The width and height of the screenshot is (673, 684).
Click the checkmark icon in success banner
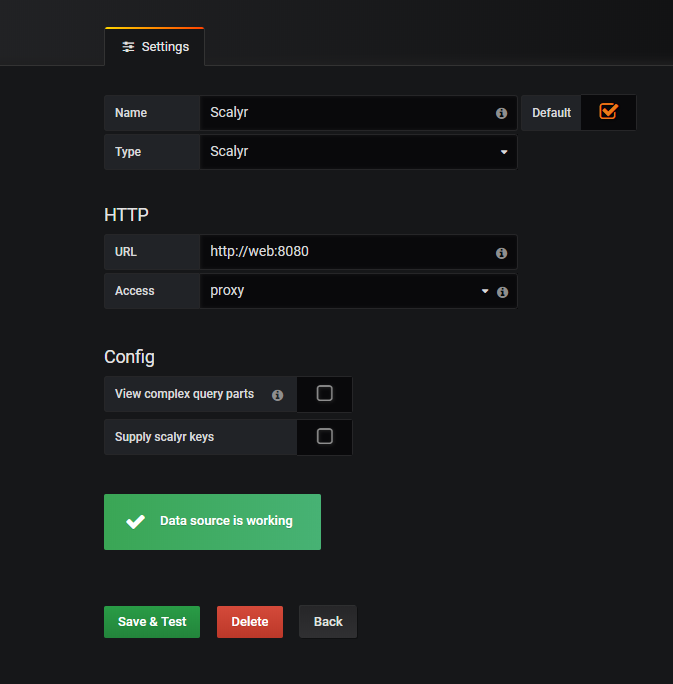[x=136, y=521]
